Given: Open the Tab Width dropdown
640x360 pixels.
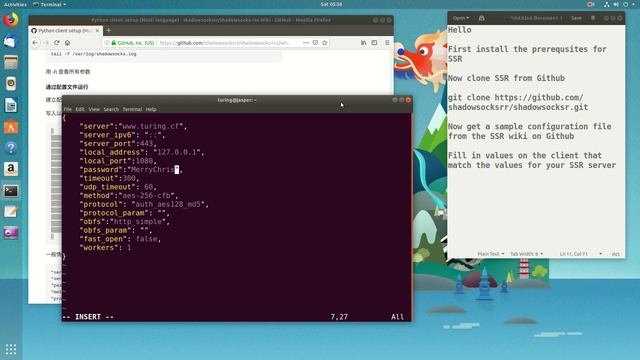Looking at the screenshot, I should [527, 254].
